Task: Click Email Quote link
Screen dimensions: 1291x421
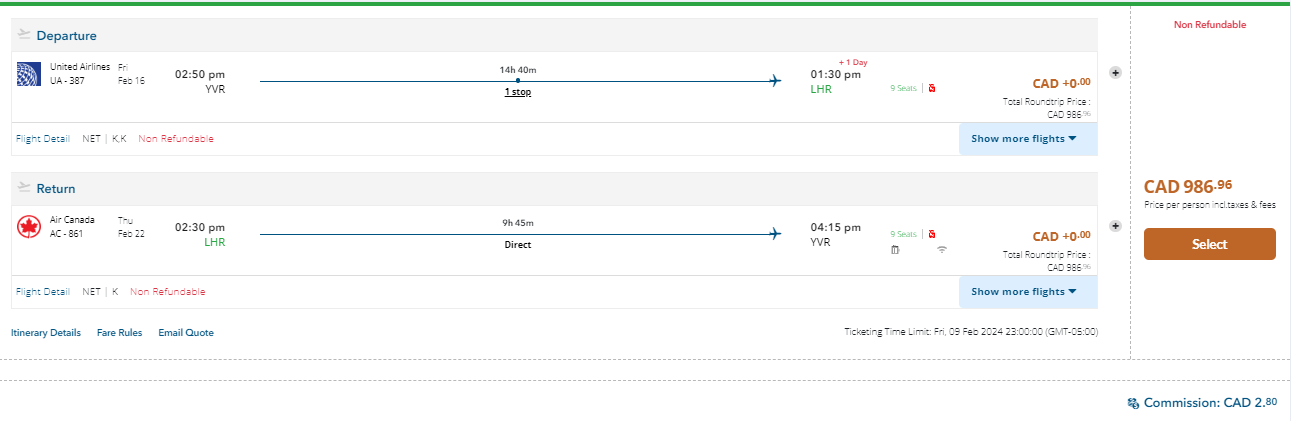Action: click(186, 333)
